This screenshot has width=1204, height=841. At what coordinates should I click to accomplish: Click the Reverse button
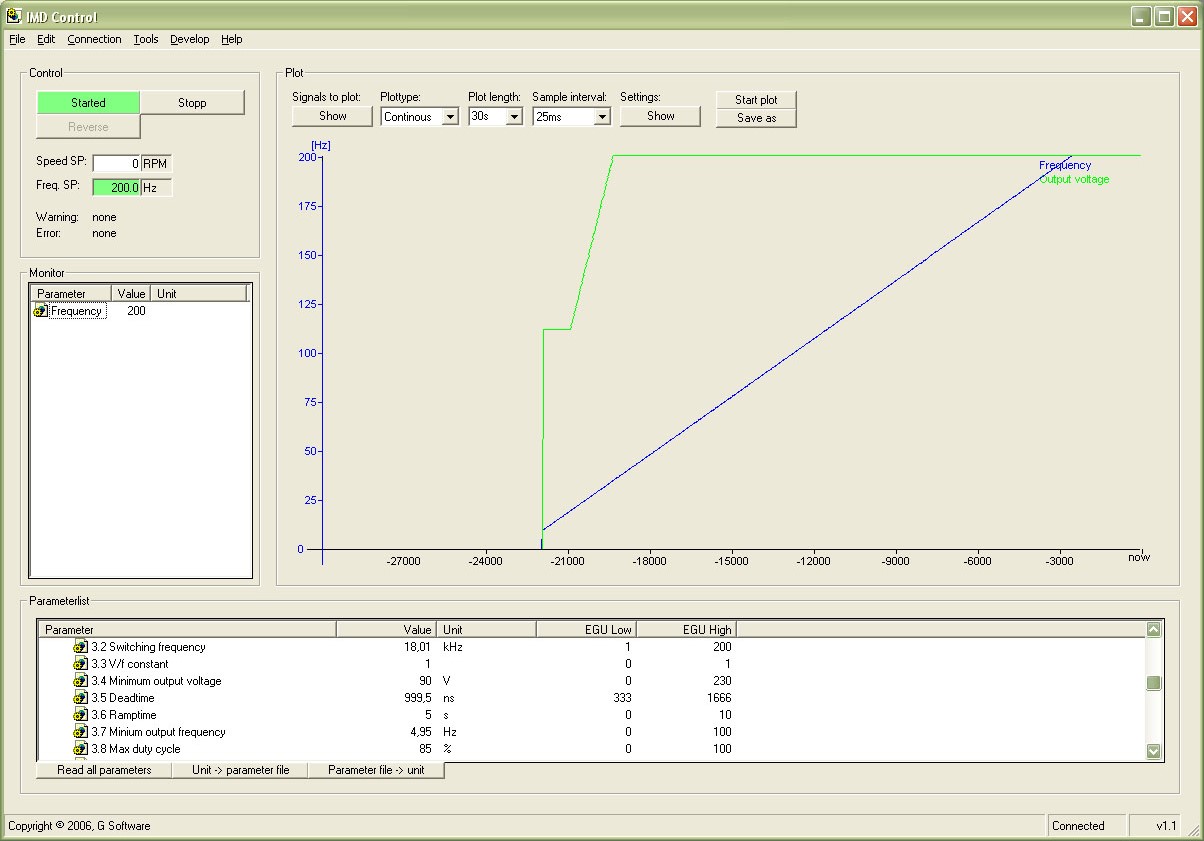pyautogui.click(x=88, y=127)
